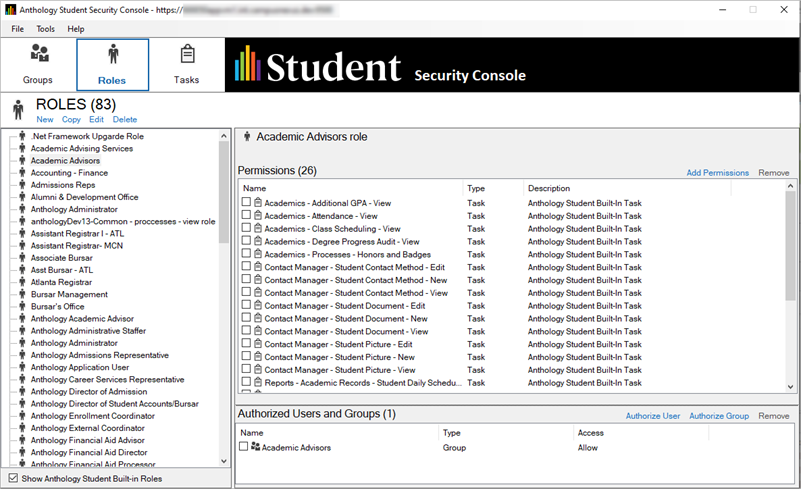Click the Anthology app icon in title bar
Viewport: 801px width, 489px height.
(x=10, y=10)
